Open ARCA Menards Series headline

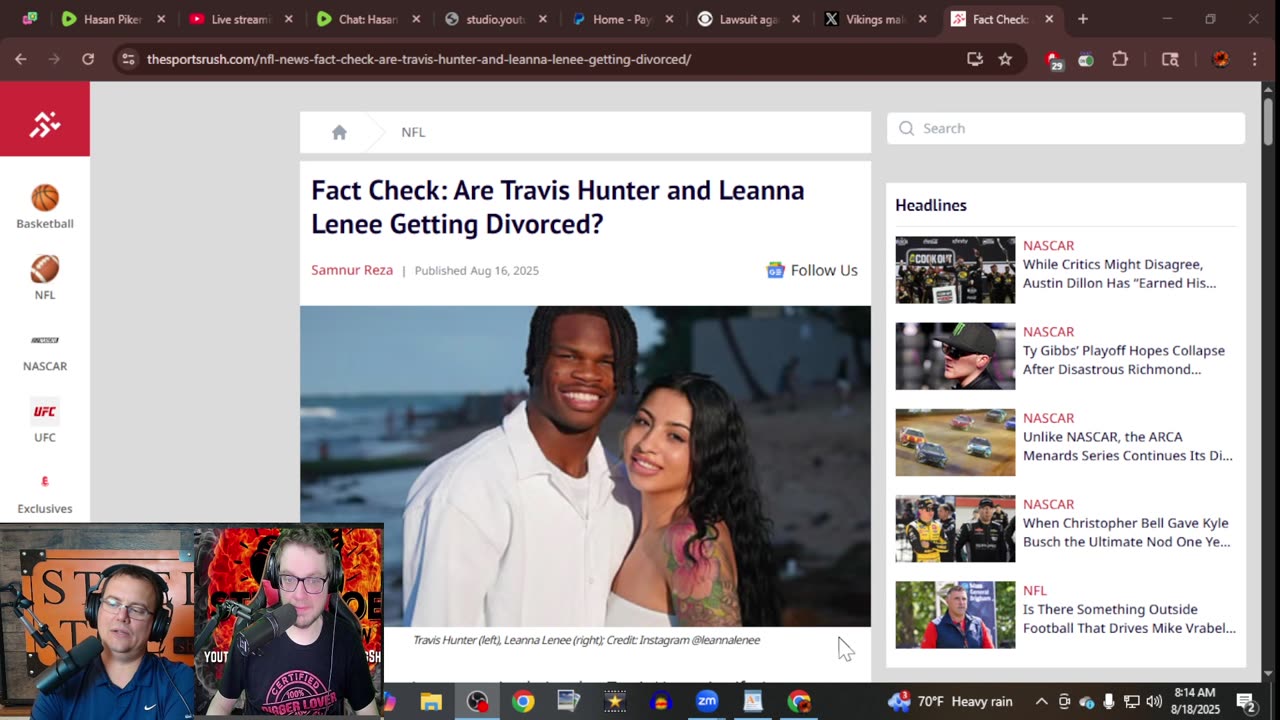point(1127,446)
